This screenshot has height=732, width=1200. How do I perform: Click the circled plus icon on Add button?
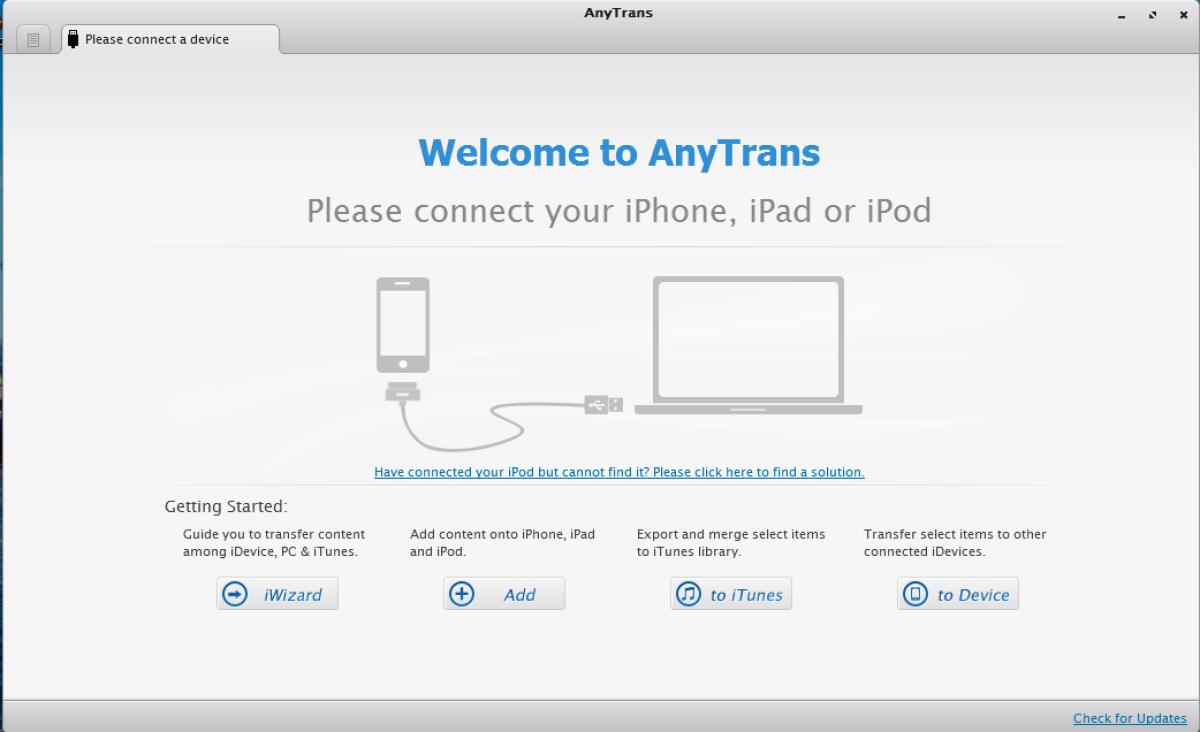pyautogui.click(x=461, y=593)
